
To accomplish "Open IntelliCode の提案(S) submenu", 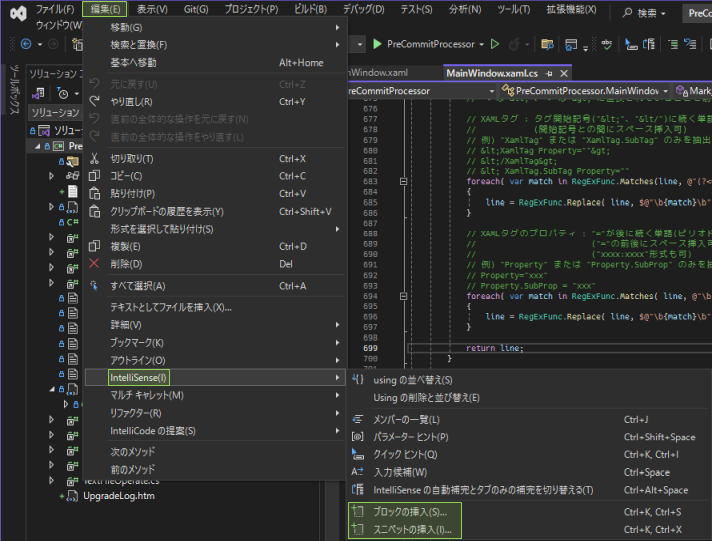I will coord(215,431).
